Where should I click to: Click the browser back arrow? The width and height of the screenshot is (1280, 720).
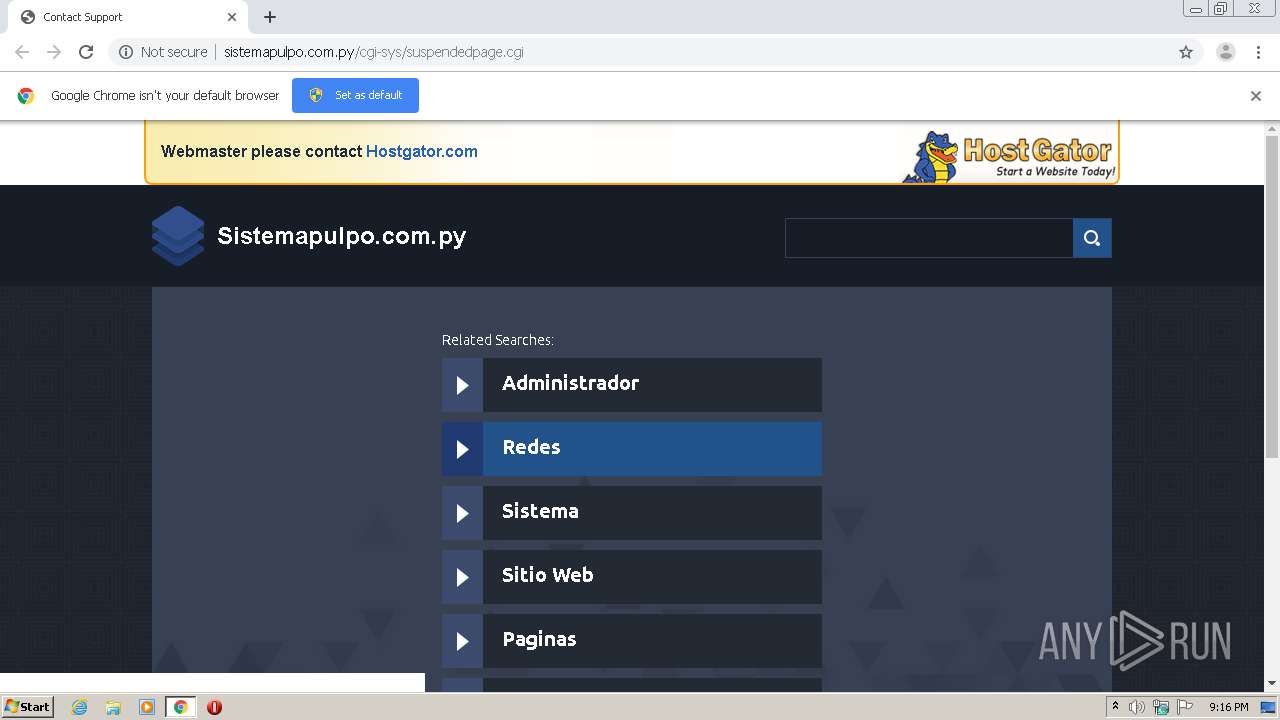pos(22,52)
